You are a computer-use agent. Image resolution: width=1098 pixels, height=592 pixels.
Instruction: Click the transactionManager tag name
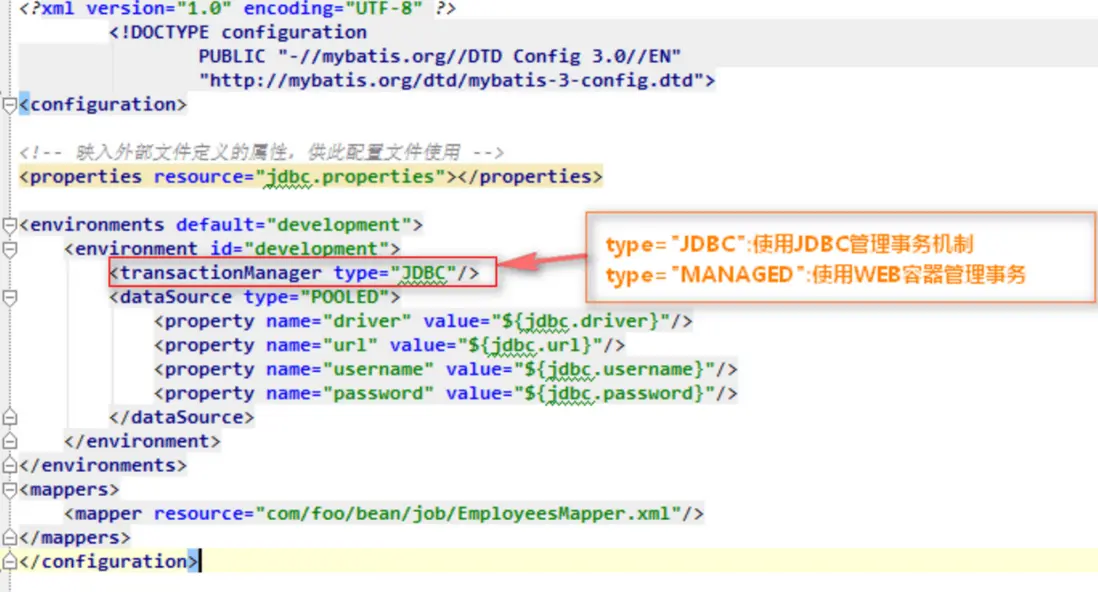point(221,273)
